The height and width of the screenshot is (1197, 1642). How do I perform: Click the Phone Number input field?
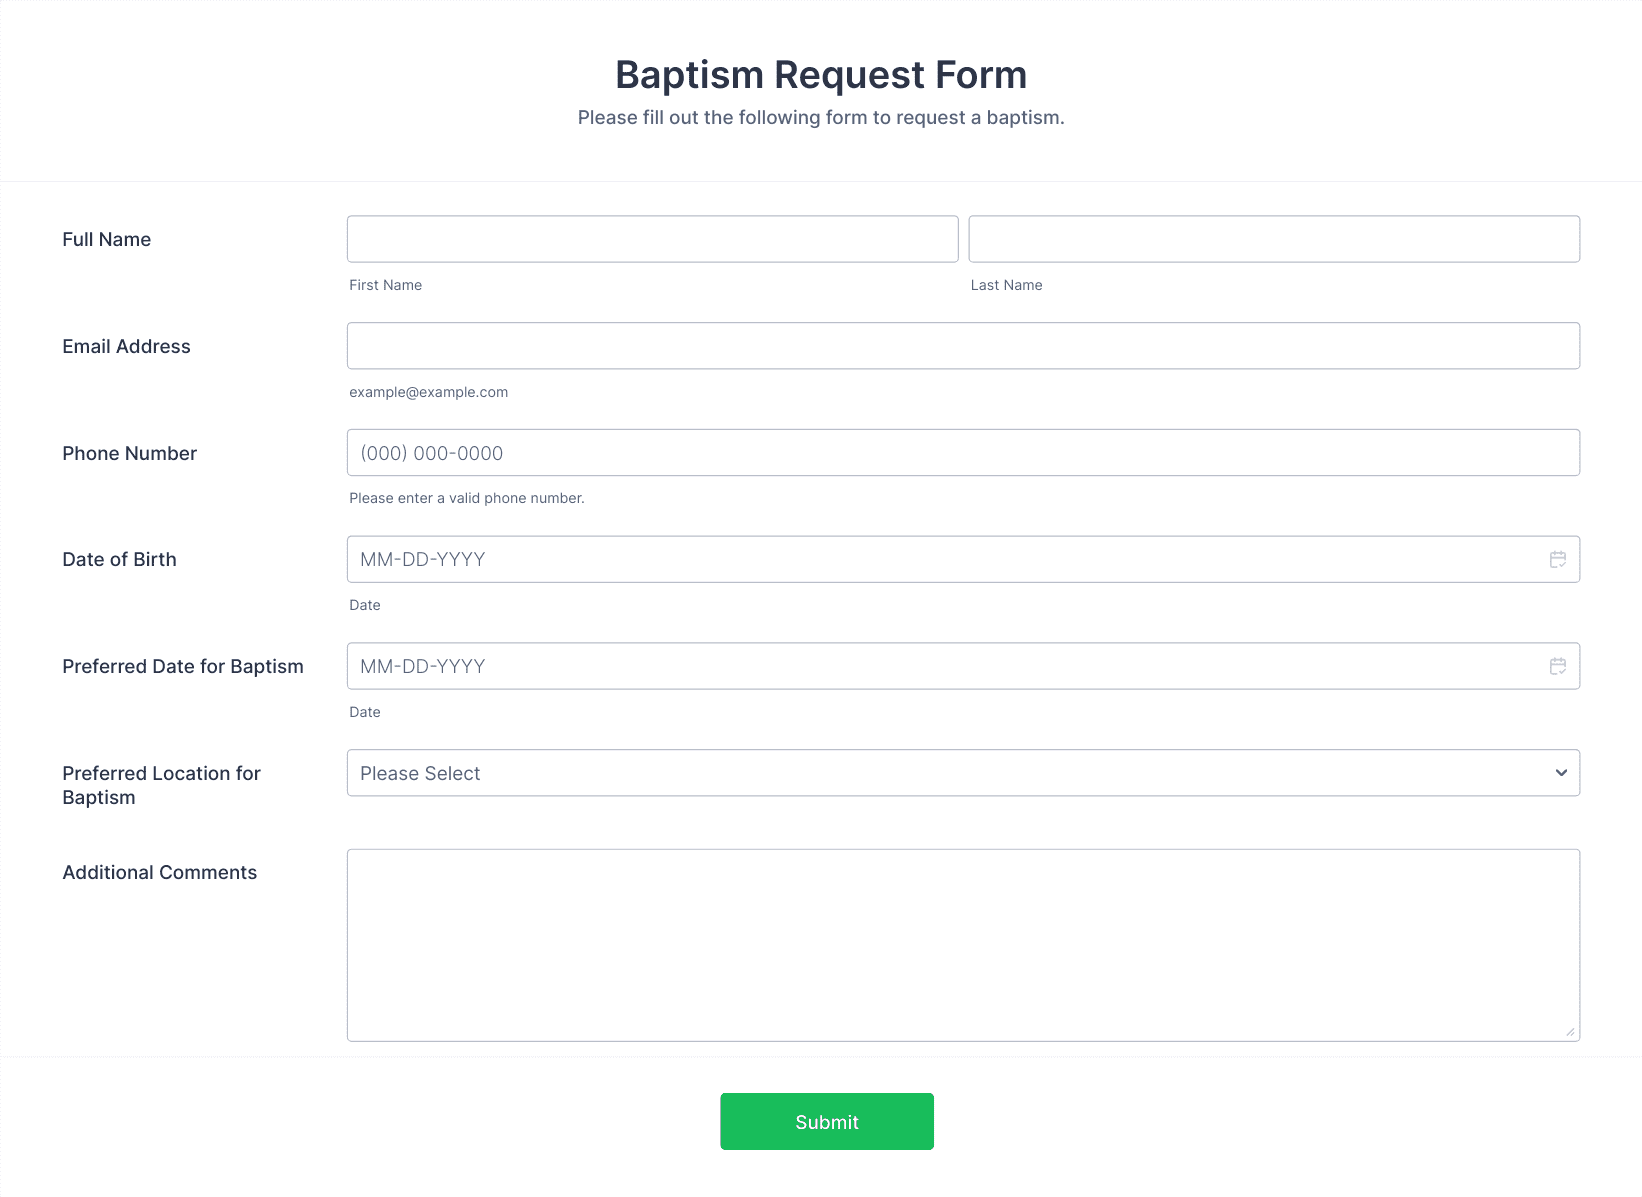tap(963, 453)
